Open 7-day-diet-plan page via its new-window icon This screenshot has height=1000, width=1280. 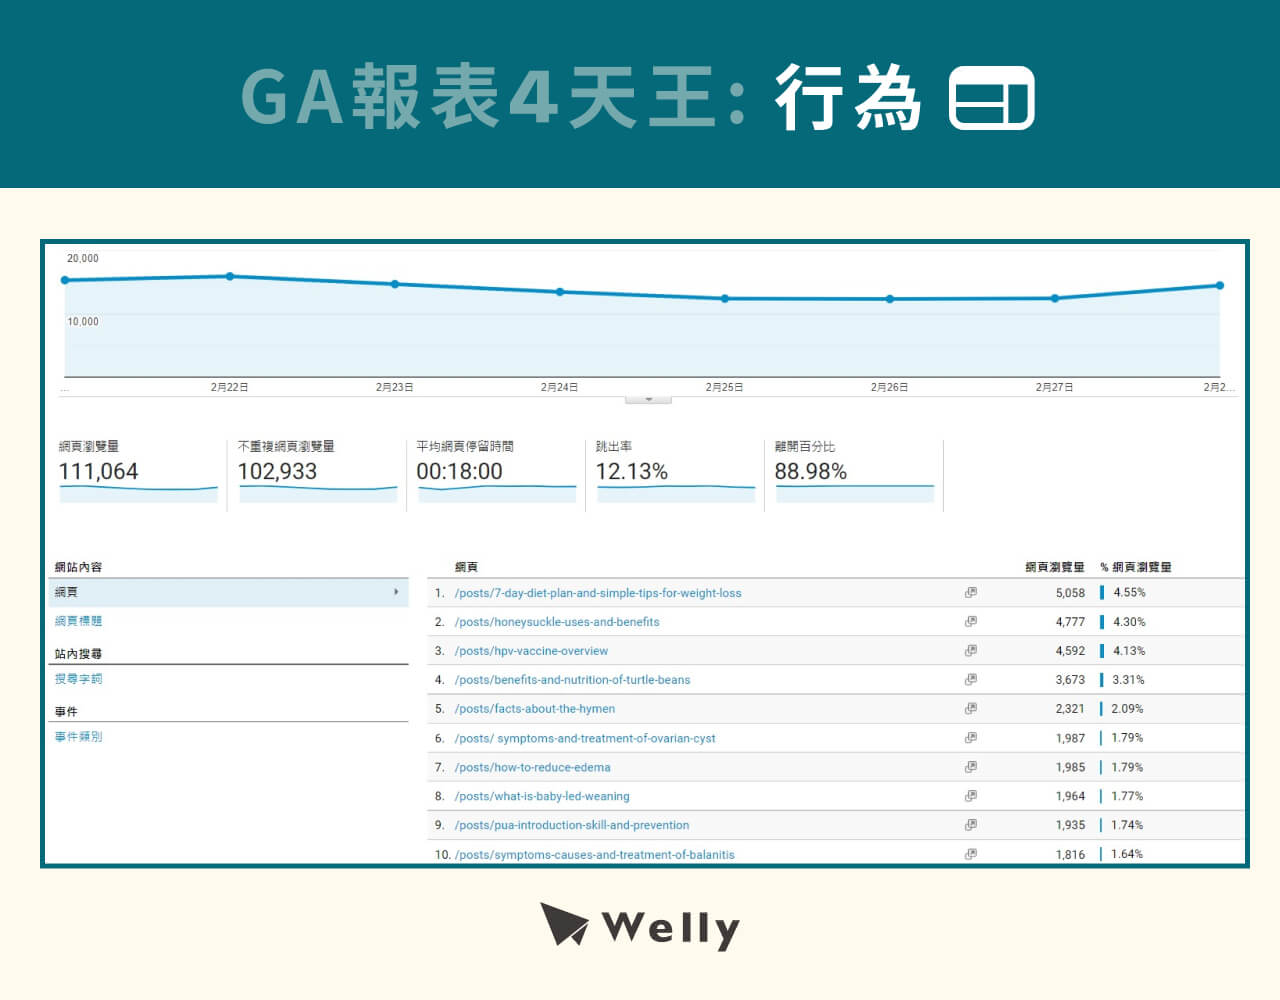(x=970, y=593)
